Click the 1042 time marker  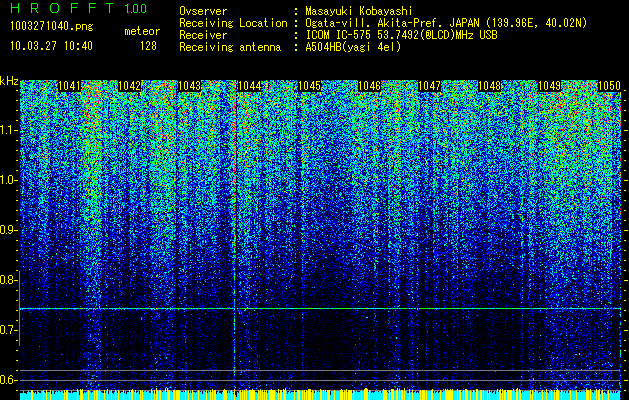(x=130, y=86)
